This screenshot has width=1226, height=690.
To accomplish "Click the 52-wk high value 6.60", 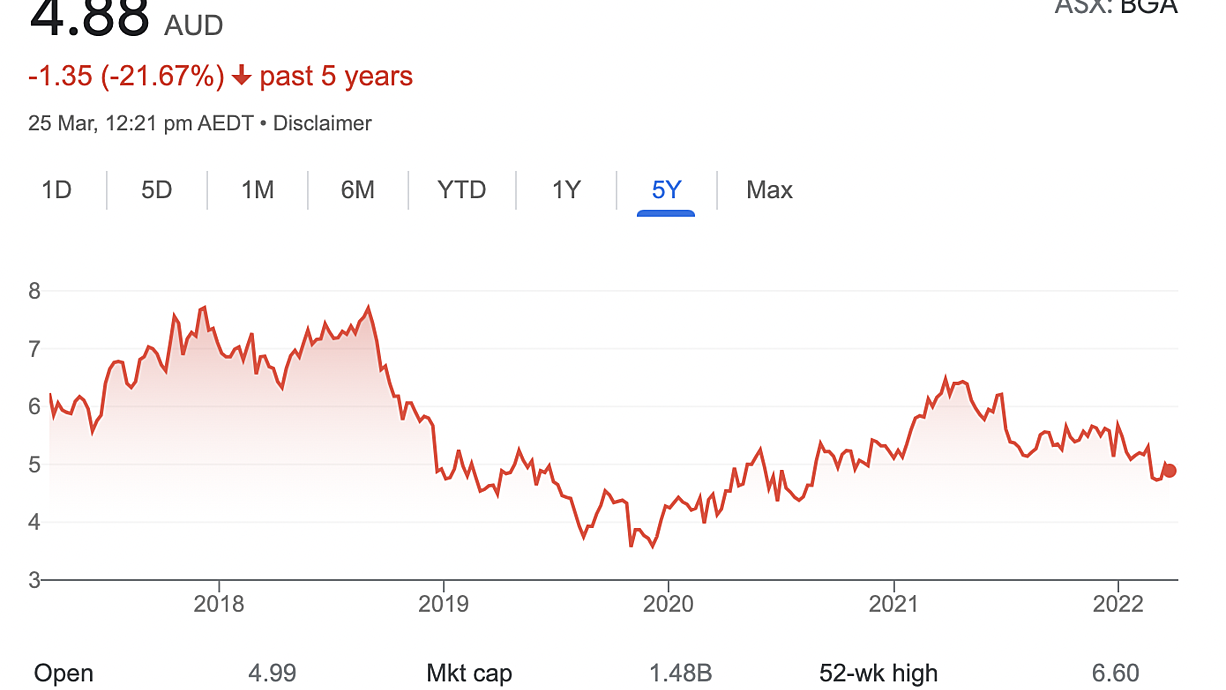I will (x=1115, y=674).
